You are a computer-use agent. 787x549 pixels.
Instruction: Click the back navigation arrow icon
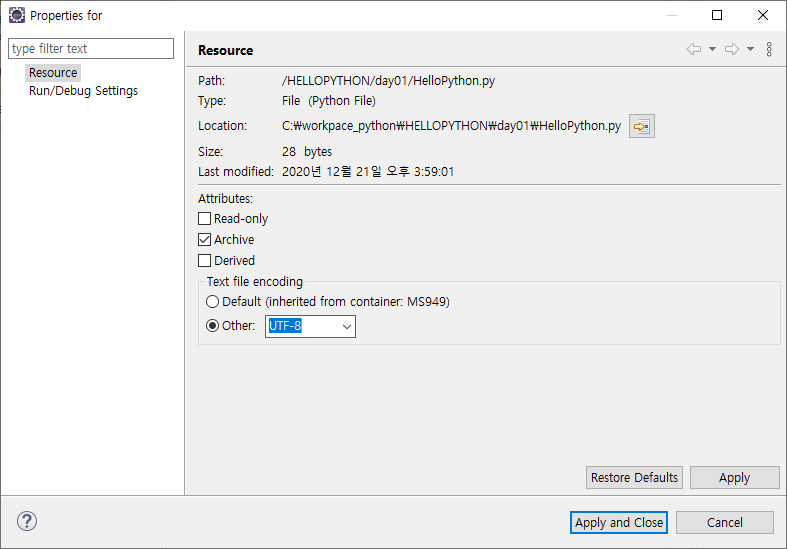[x=694, y=49]
